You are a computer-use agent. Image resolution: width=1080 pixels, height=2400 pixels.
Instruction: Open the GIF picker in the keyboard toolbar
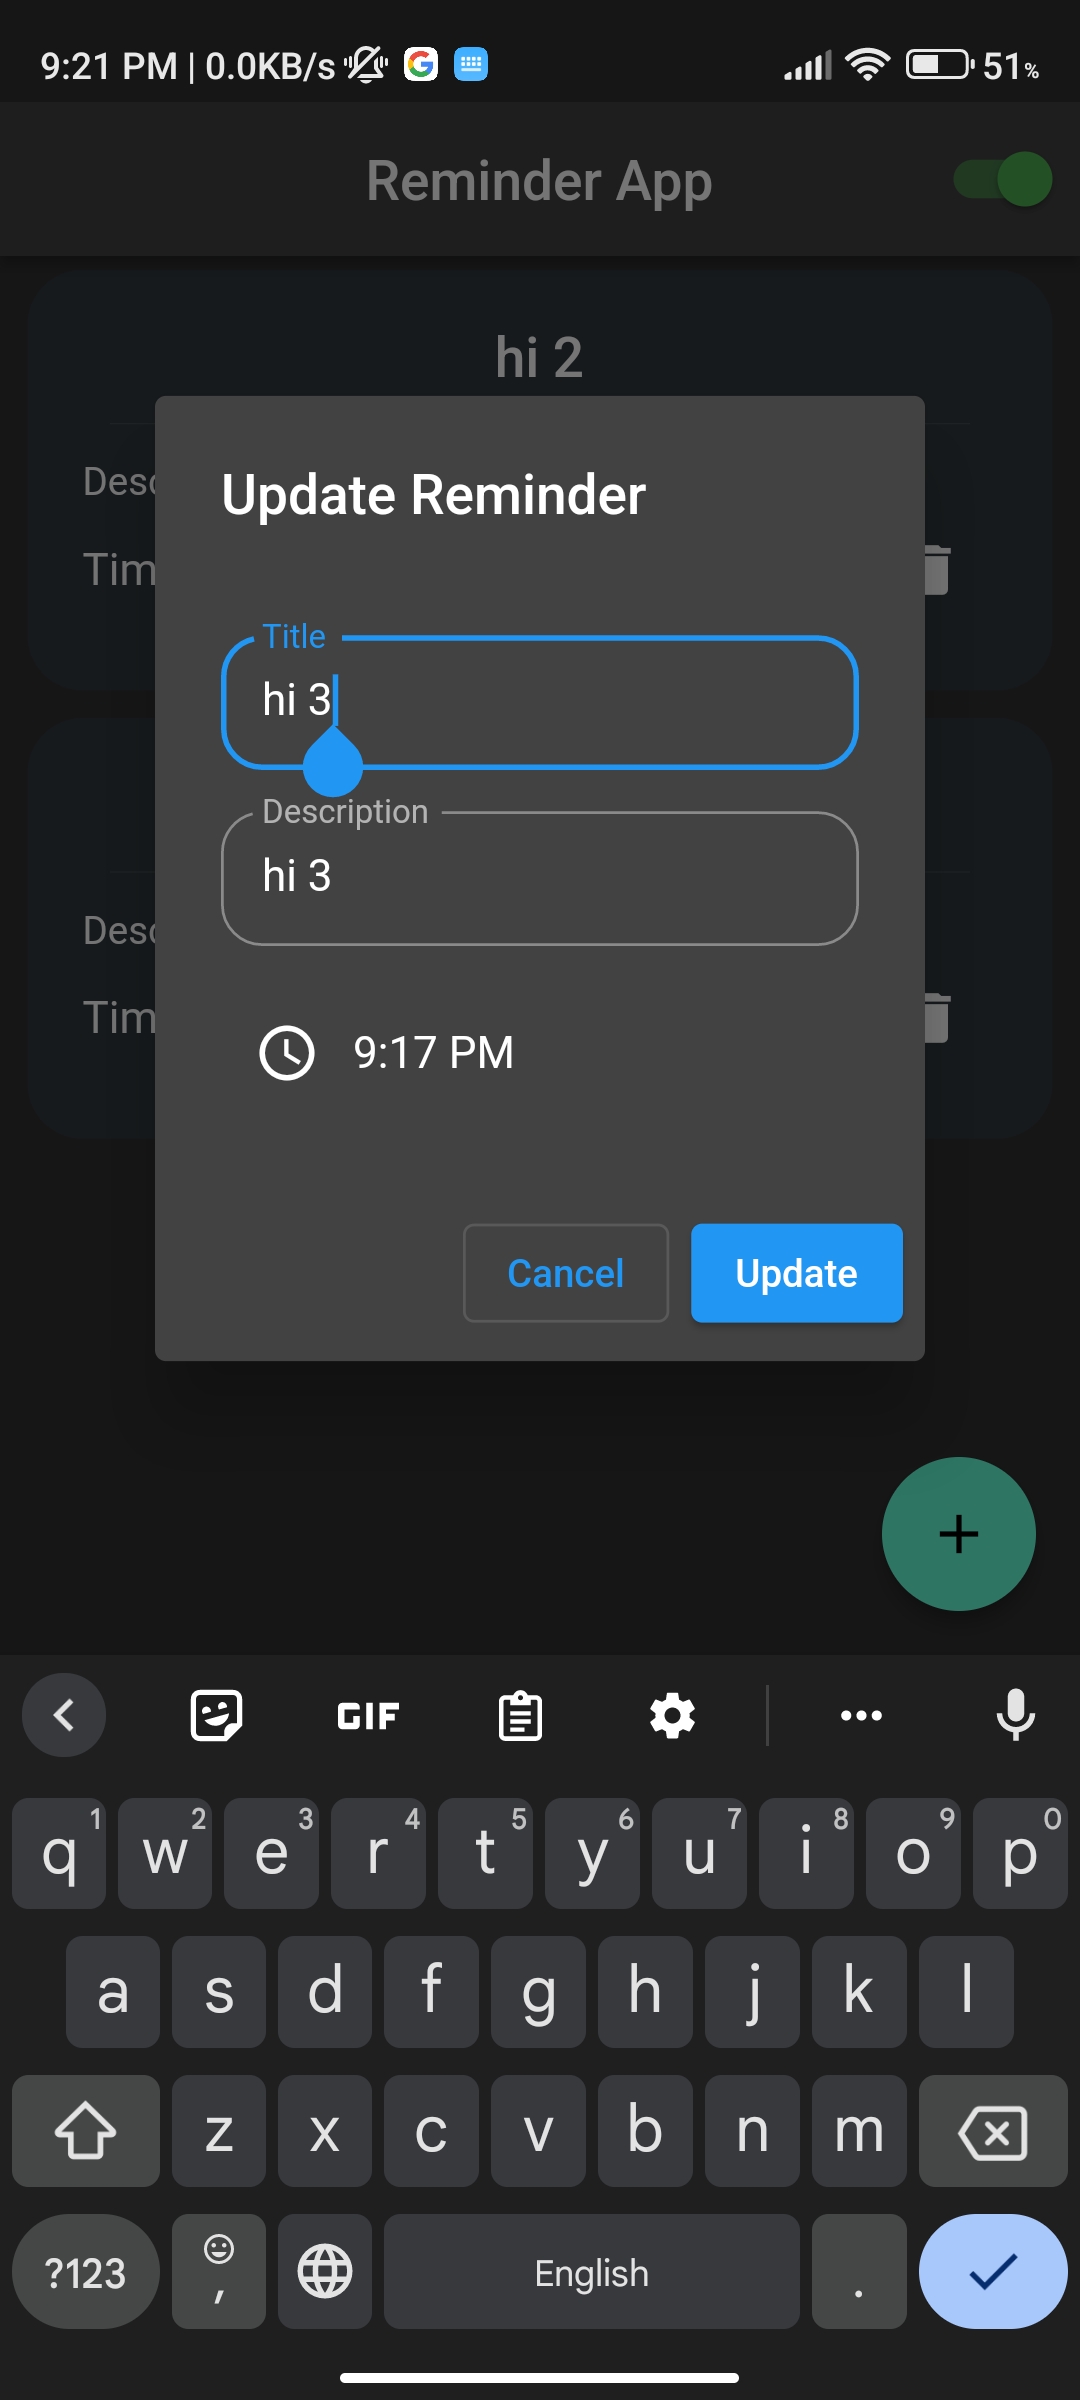[366, 1715]
